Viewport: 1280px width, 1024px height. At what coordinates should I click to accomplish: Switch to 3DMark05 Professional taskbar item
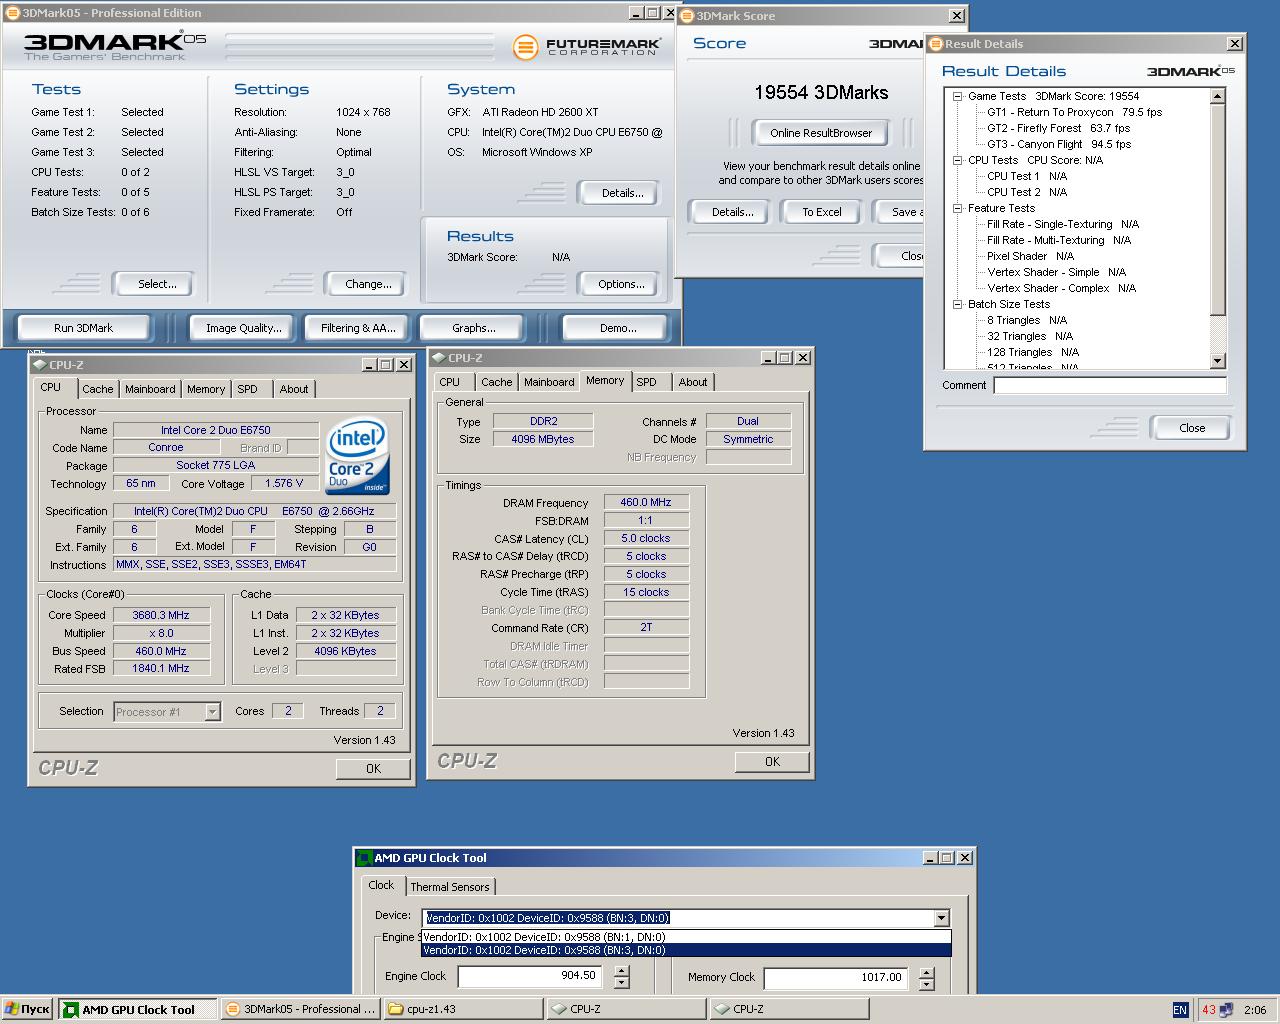click(300, 1009)
